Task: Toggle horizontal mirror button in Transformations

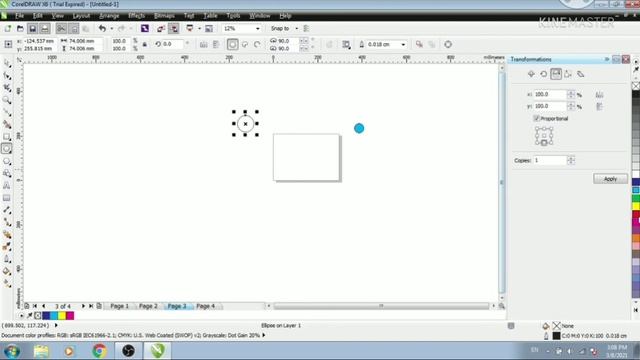Action: 599,95
